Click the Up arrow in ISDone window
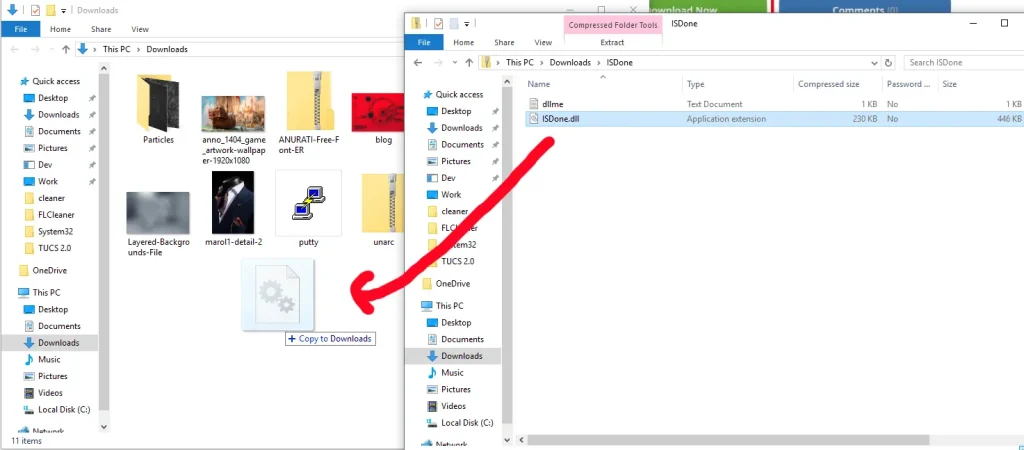 tap(469, 63)
